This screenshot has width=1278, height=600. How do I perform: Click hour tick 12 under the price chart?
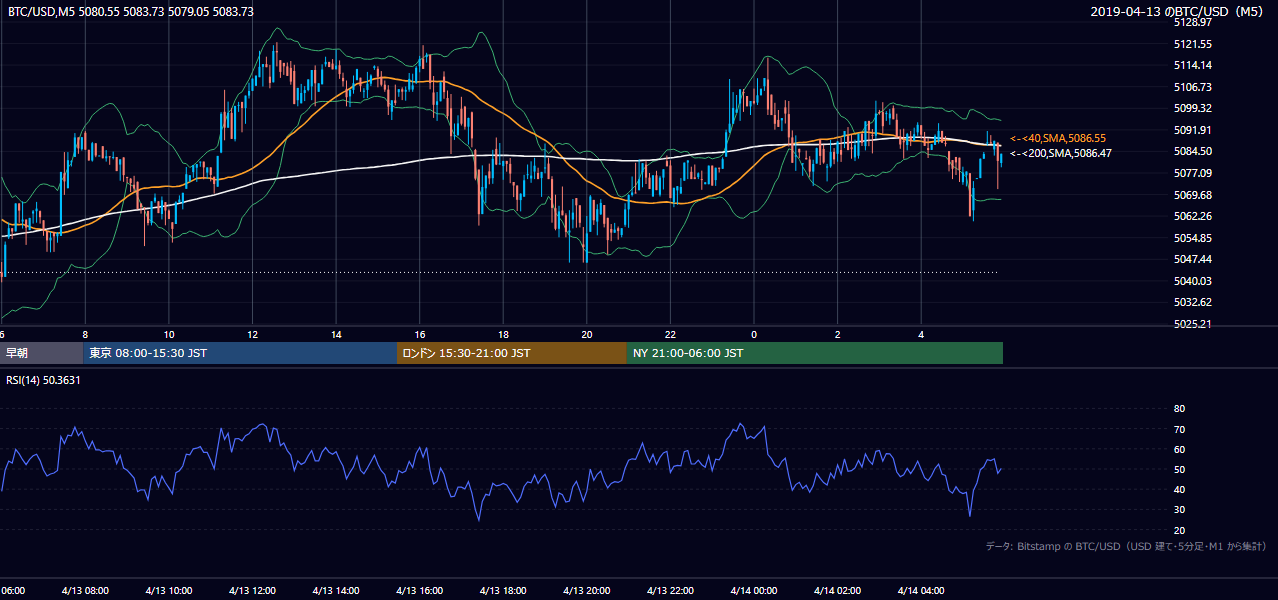coord(253,335)
